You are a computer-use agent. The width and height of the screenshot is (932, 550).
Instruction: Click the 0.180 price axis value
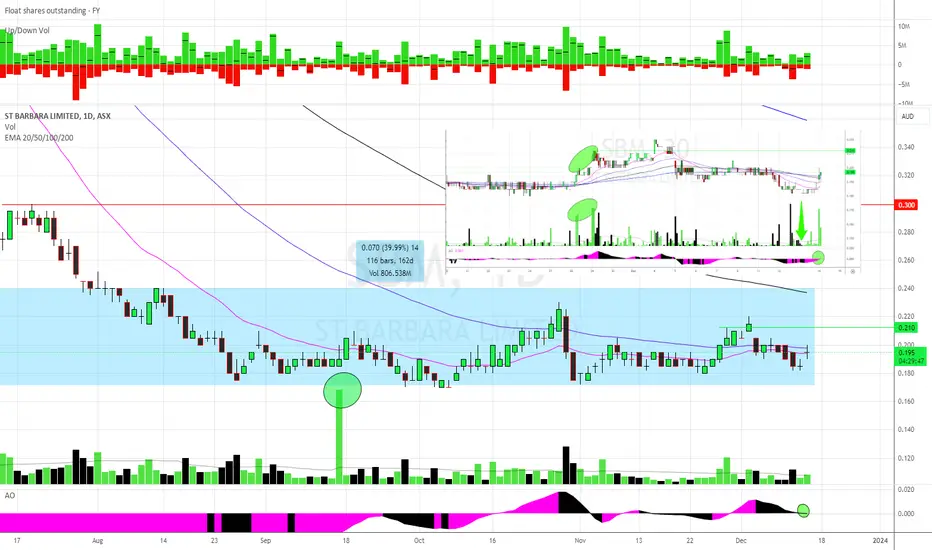[906, 373]
